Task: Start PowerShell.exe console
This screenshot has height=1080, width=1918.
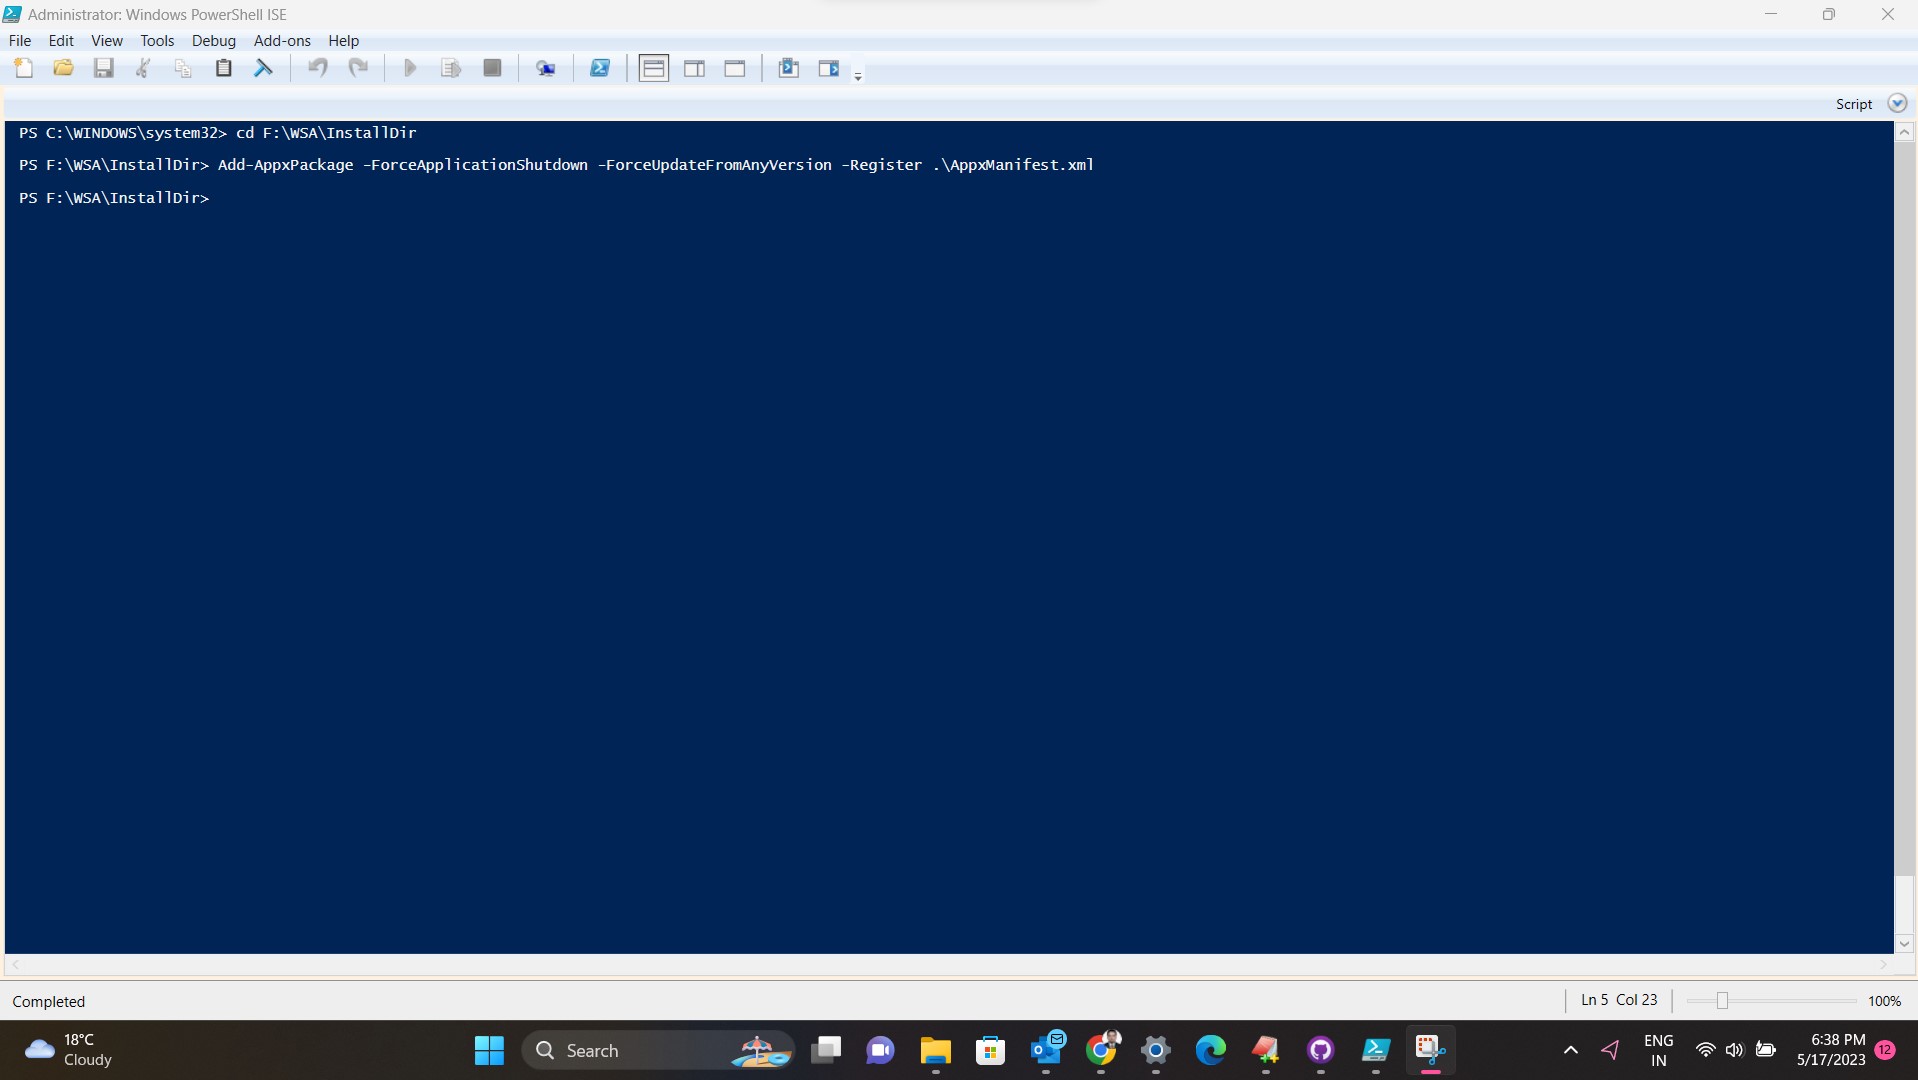Action: click(x=600, y=67)
